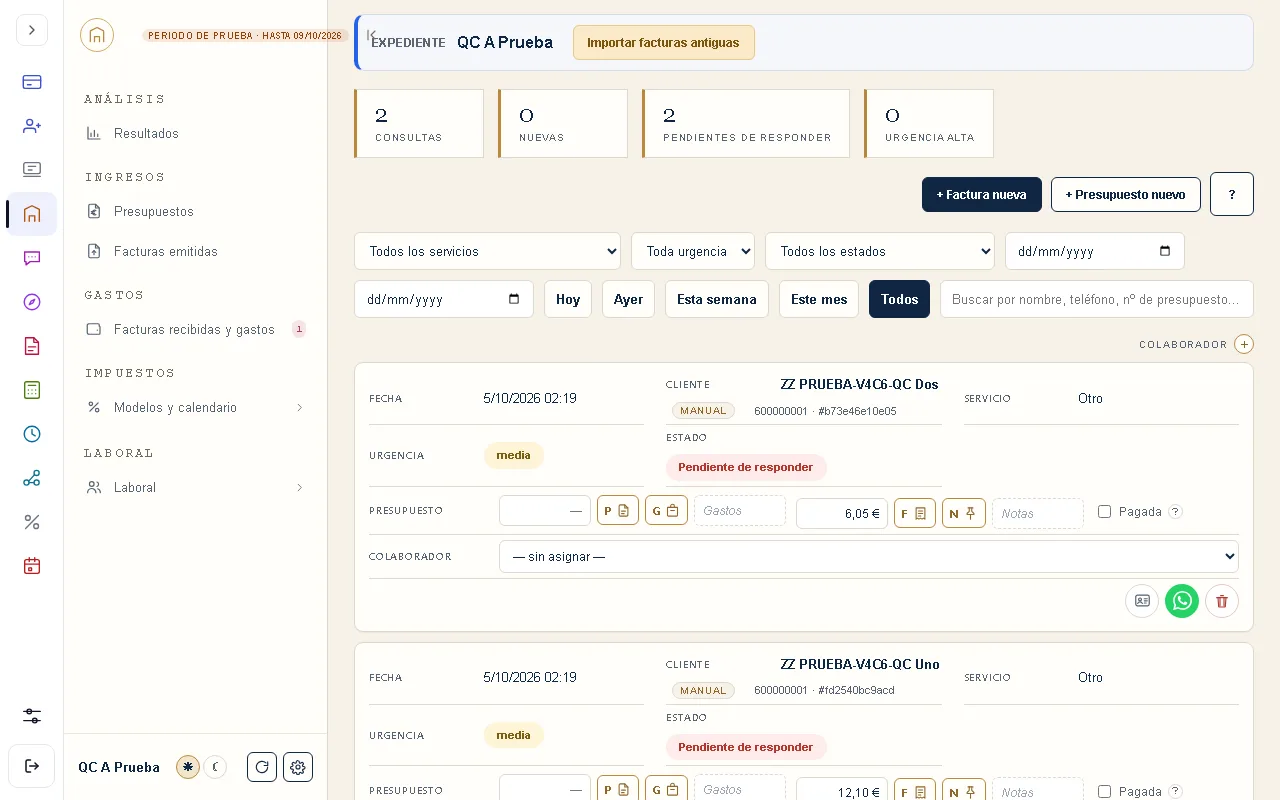Open the credit card icon in the left rail
The width and height of the screenshot is (1280, 800).
pos(32,82)
